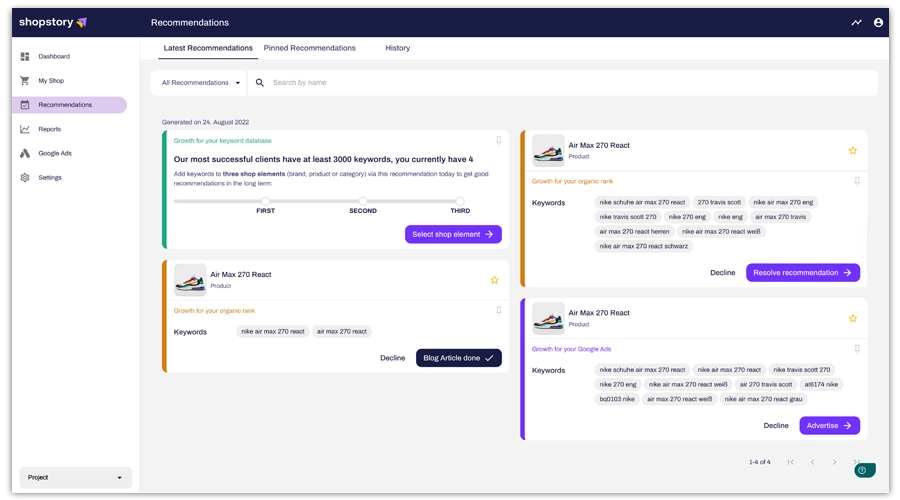Click the '1-4 of 4' pagination text
The width and height of the screenshot is (900, 500).
759,462
